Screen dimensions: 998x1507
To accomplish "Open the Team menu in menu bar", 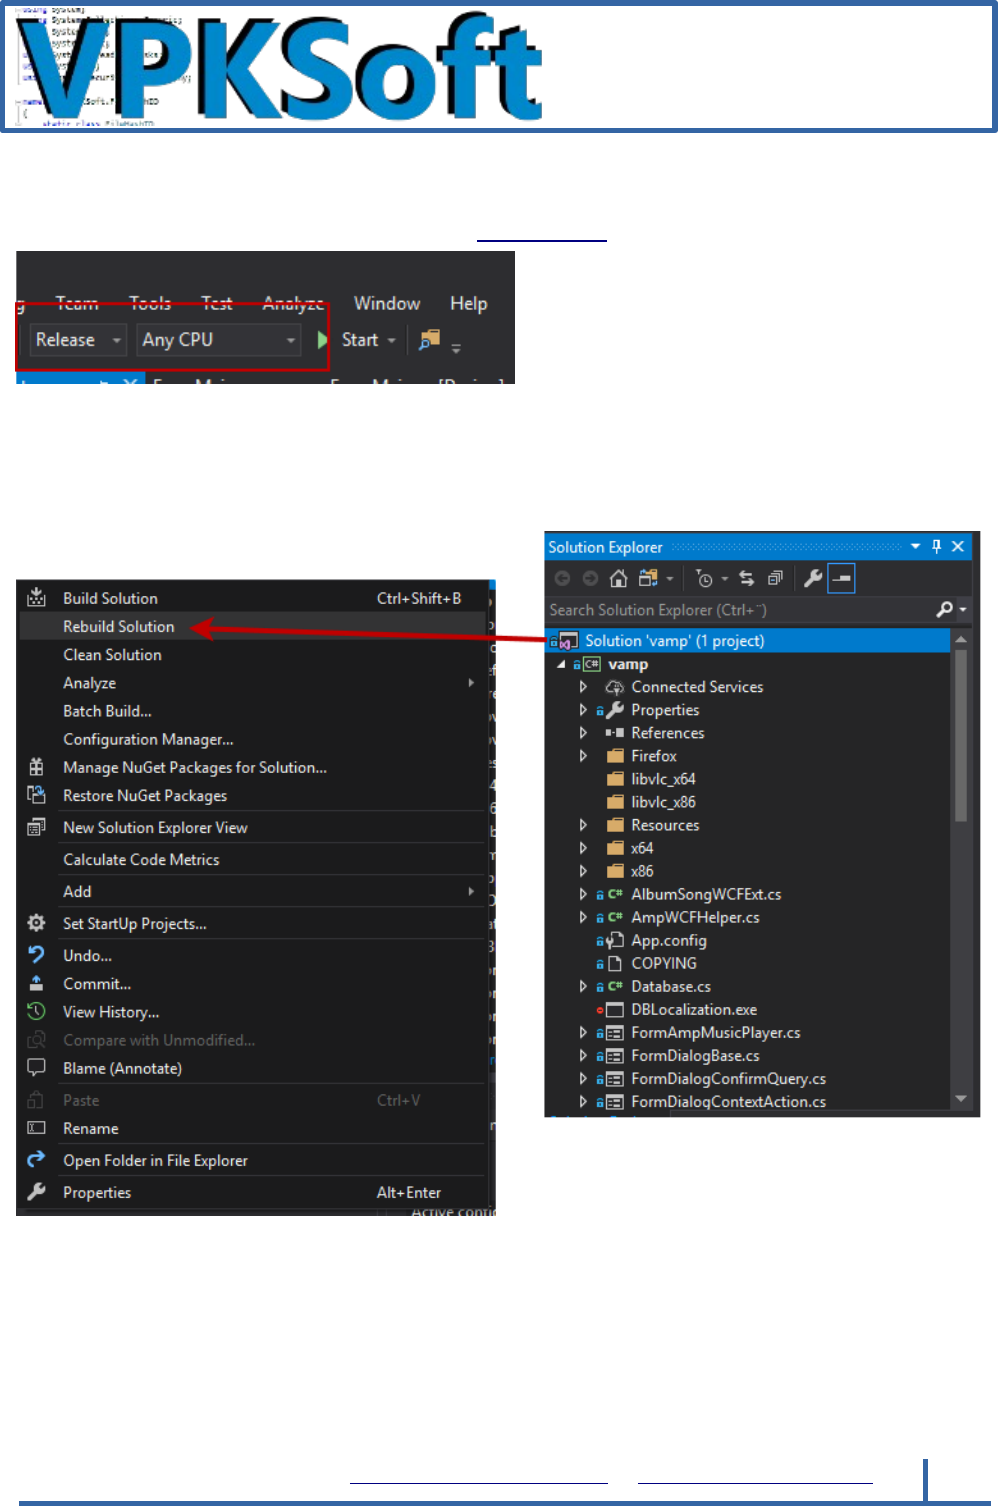I will tap(77, 302).
